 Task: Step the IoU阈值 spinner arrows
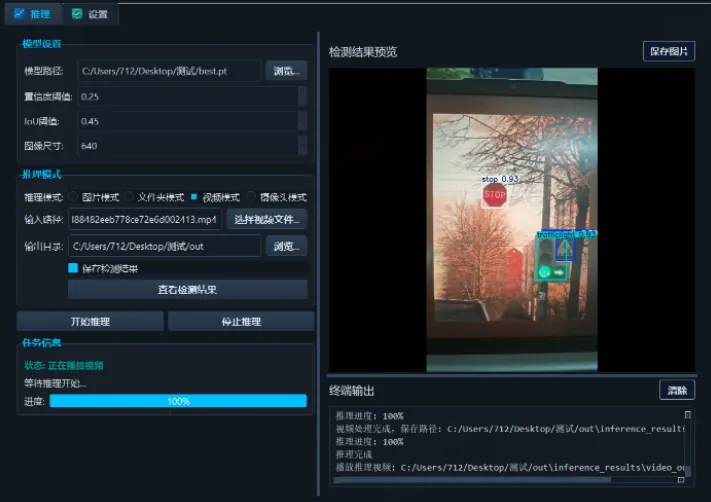pos(302,121)
